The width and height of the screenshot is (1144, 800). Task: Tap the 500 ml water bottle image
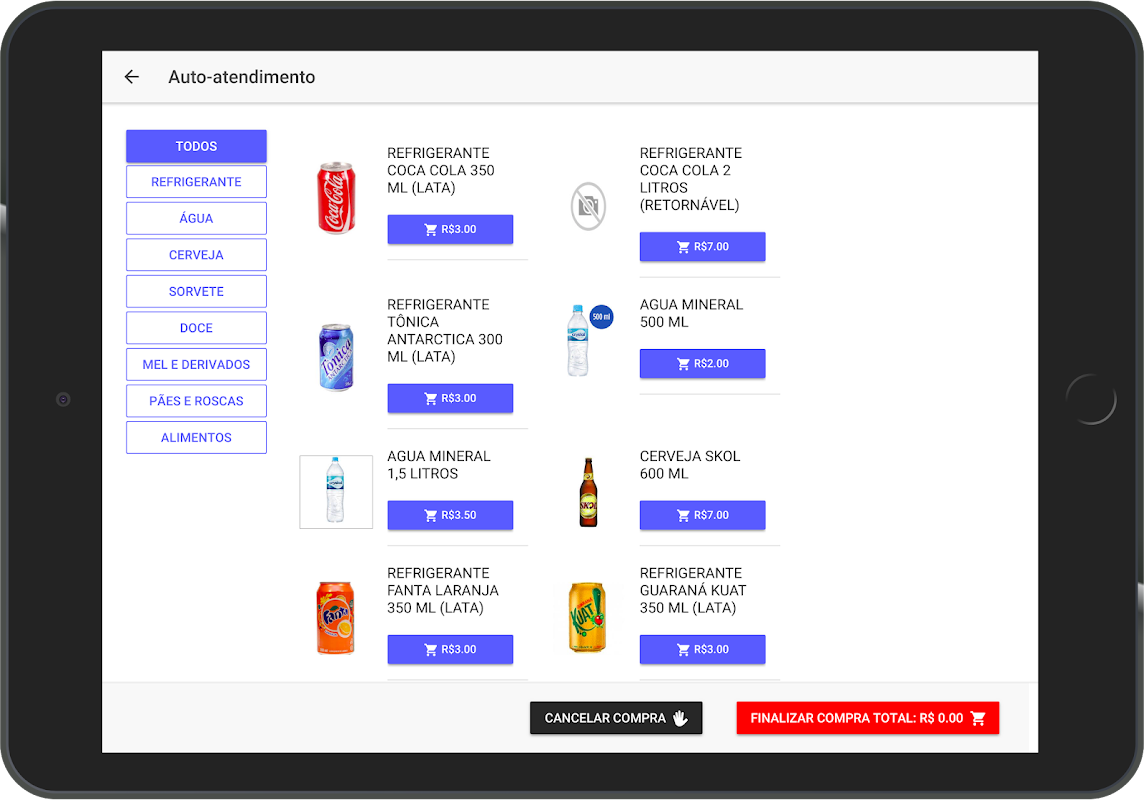(x=590, y=341)
